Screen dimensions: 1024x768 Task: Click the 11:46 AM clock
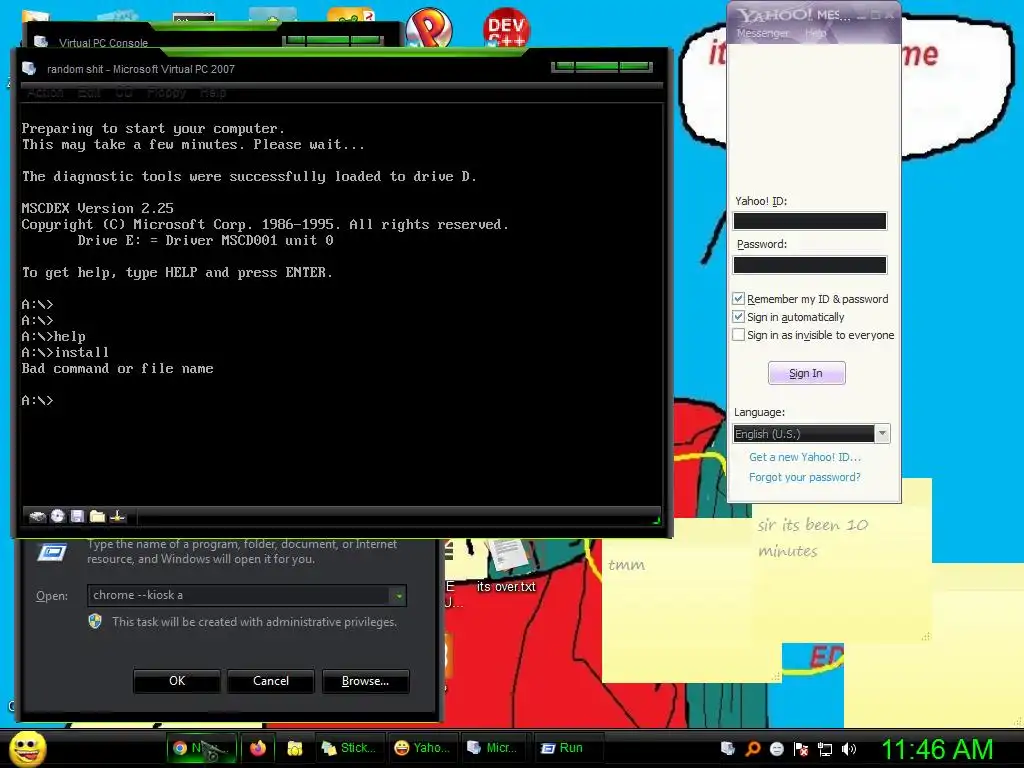point(937,749)
